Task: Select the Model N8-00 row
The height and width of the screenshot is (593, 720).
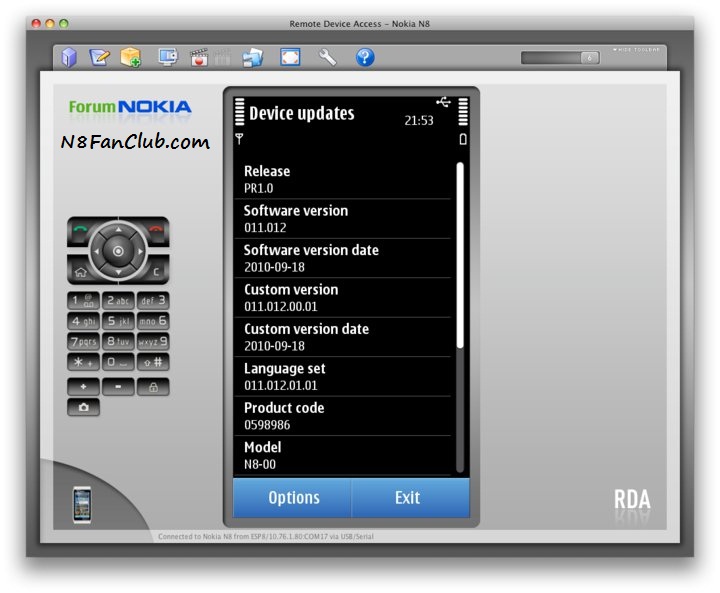Action: (343, 456)
